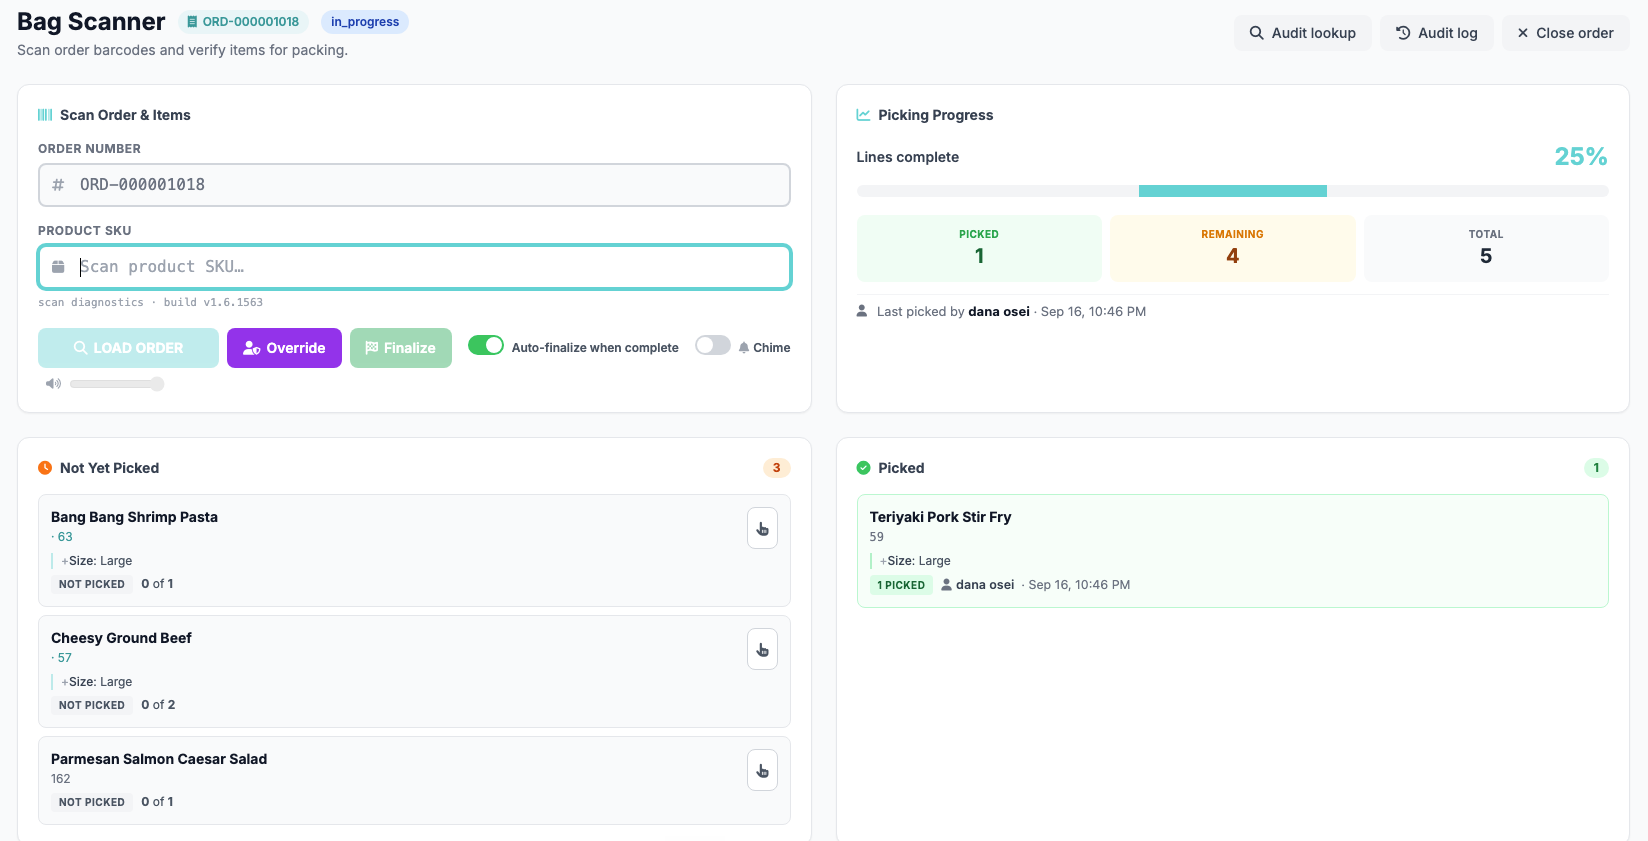Viewport: 1648px width, 841px height.
Task: Click manual pick icon for Bang Bang Shrimp Pasta
Action: pyautogui.click(x=762, y=529)
